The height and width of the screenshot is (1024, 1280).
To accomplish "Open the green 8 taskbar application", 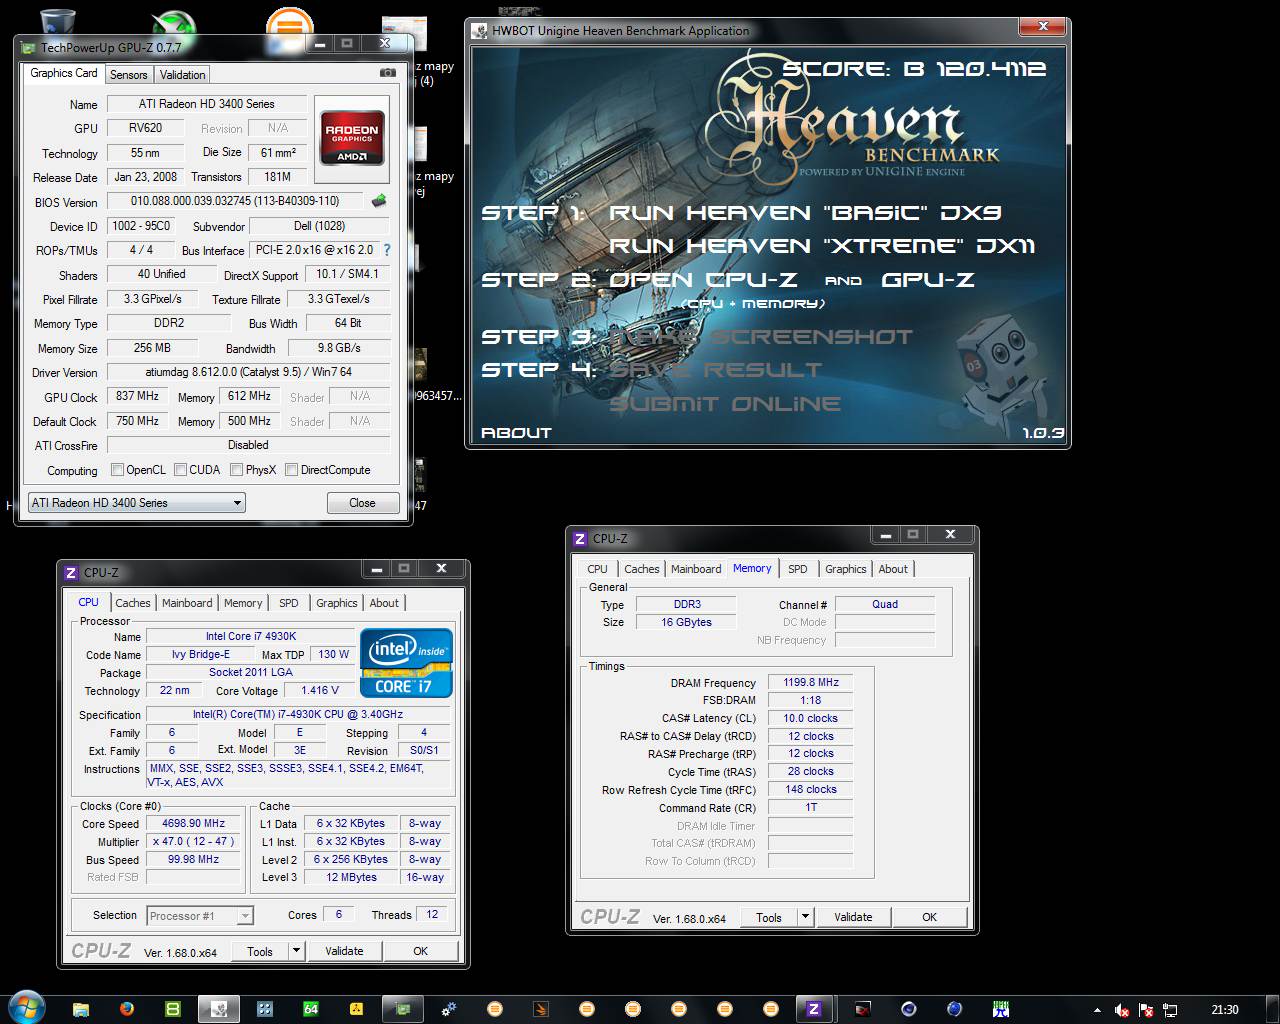I will 173,1009.
